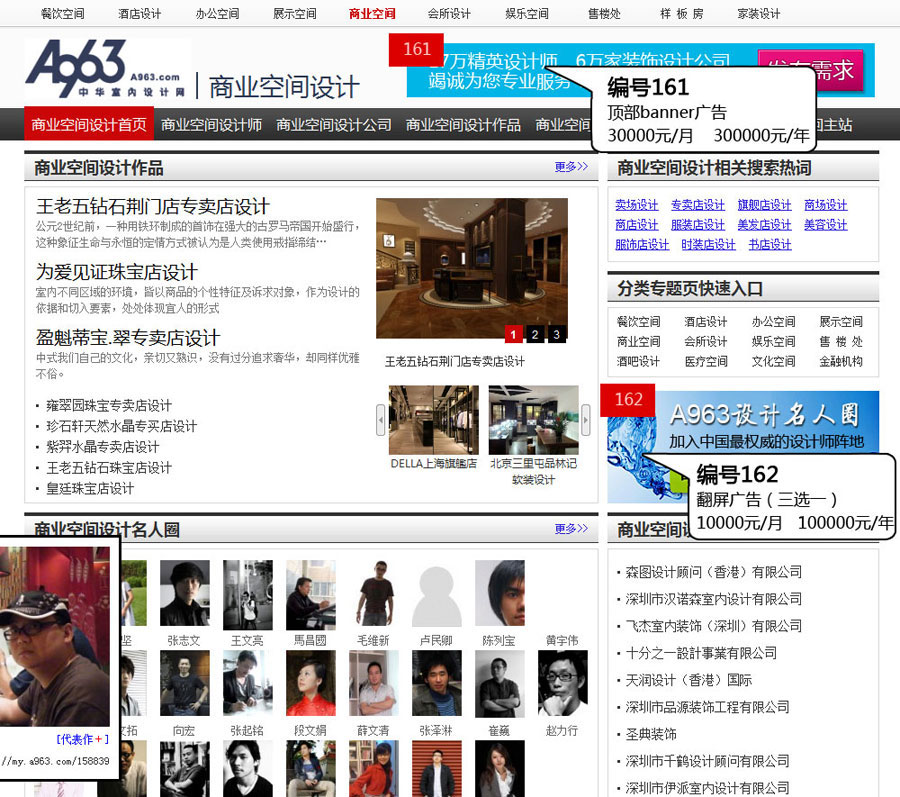
Task: Open 办公空间 in top navigation
Action: pos(217,13)
